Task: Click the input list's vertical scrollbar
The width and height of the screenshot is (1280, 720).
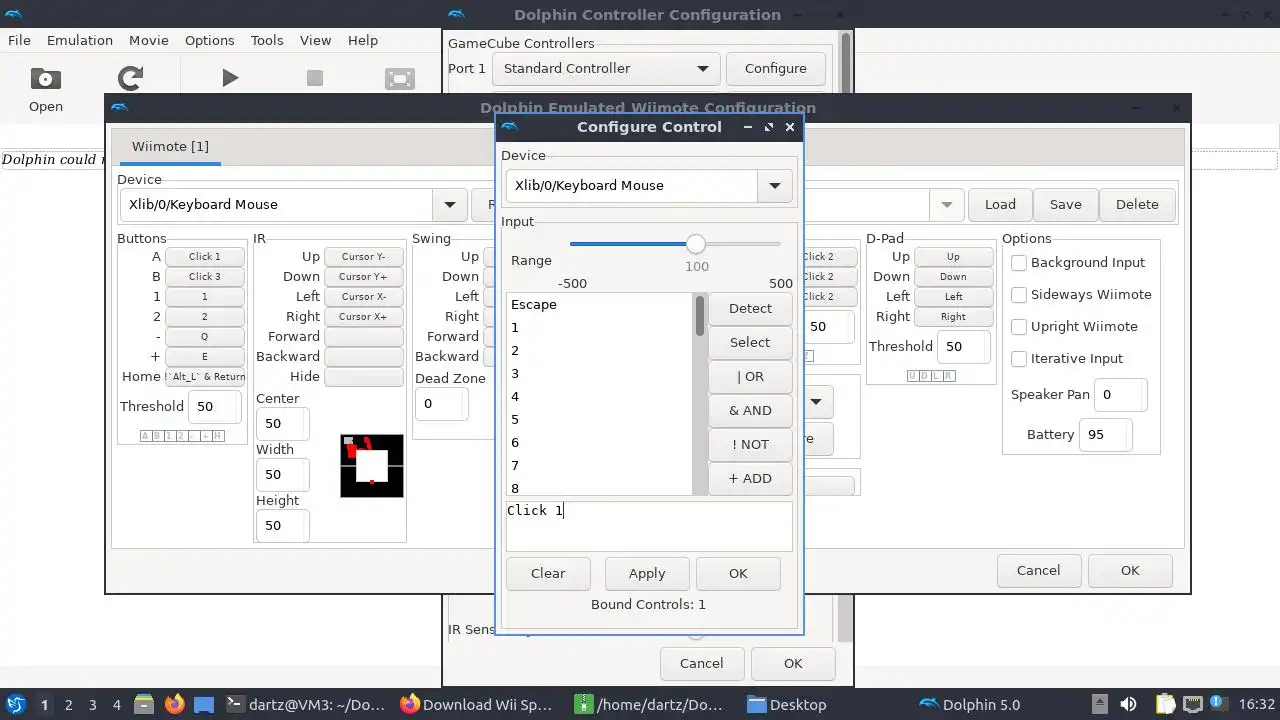Action: point(700,394)
